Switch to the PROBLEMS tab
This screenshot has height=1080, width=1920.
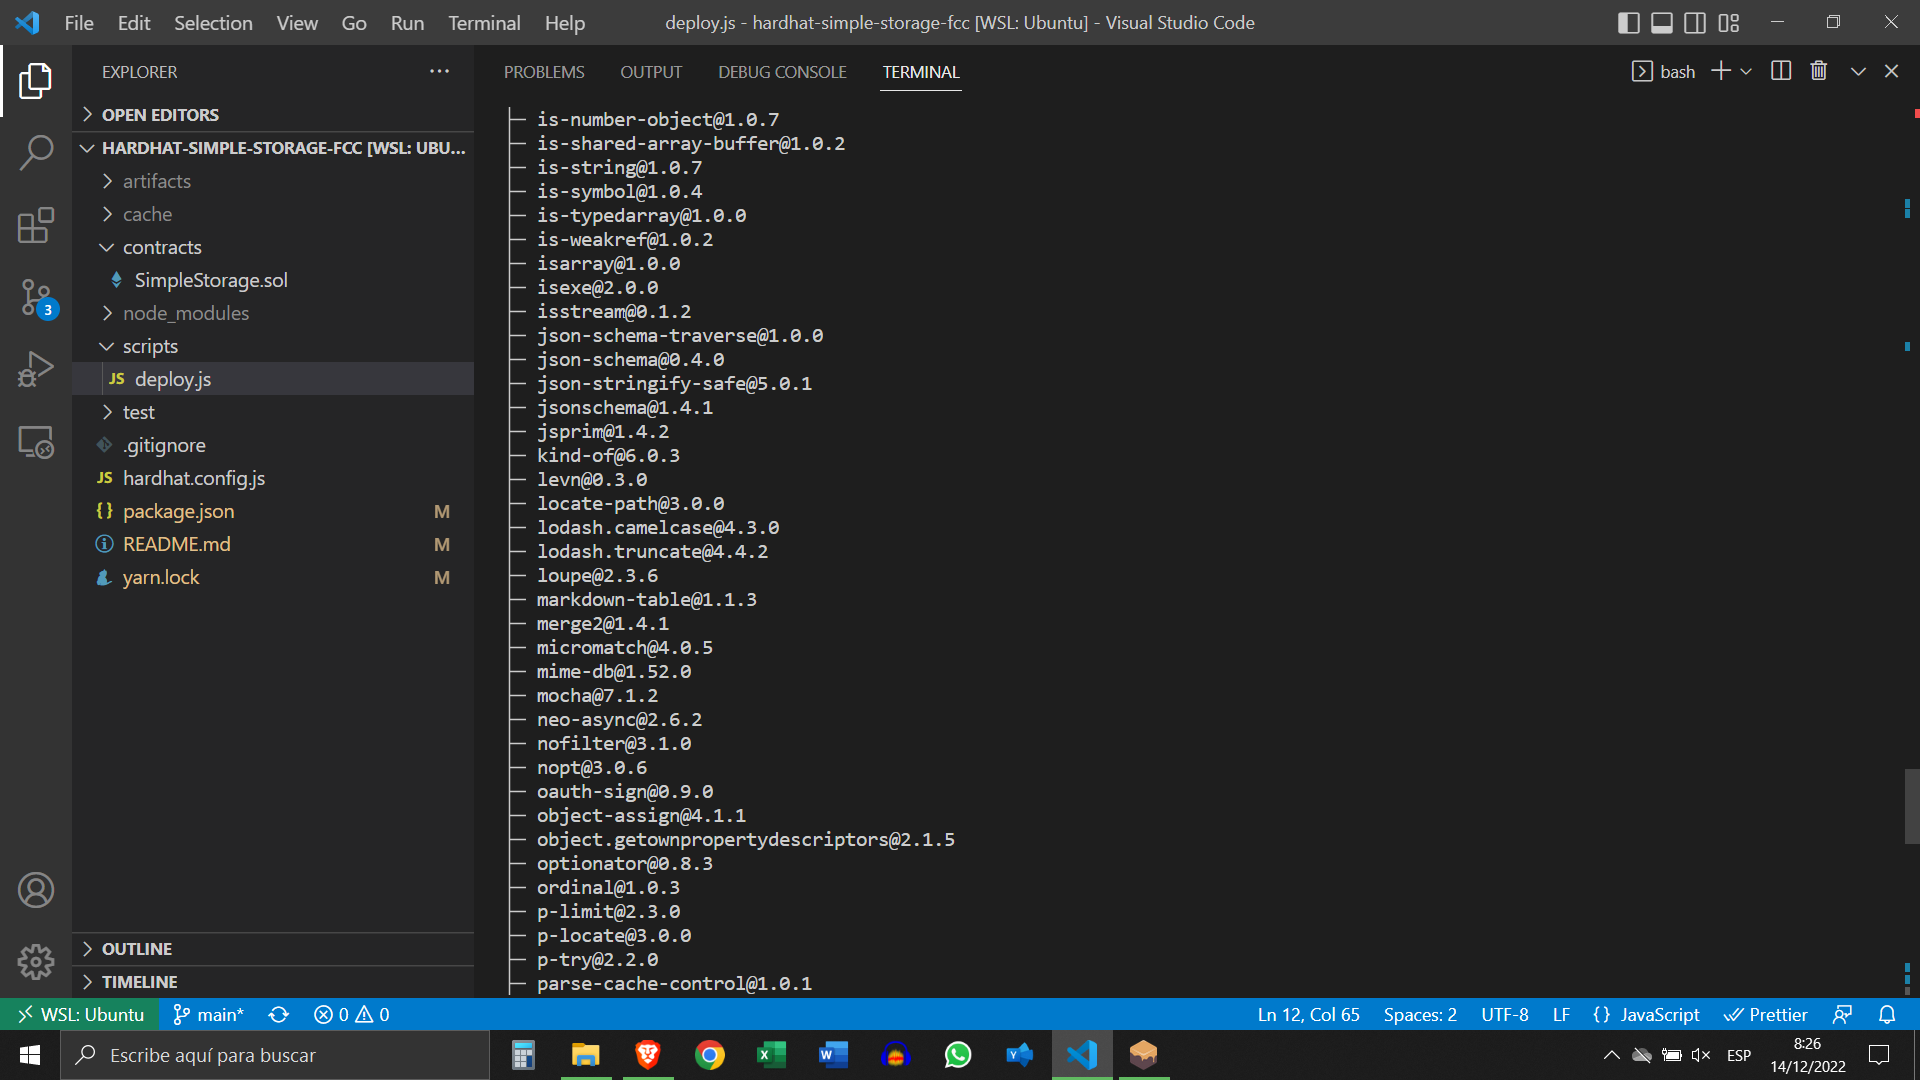coord(544,71)
